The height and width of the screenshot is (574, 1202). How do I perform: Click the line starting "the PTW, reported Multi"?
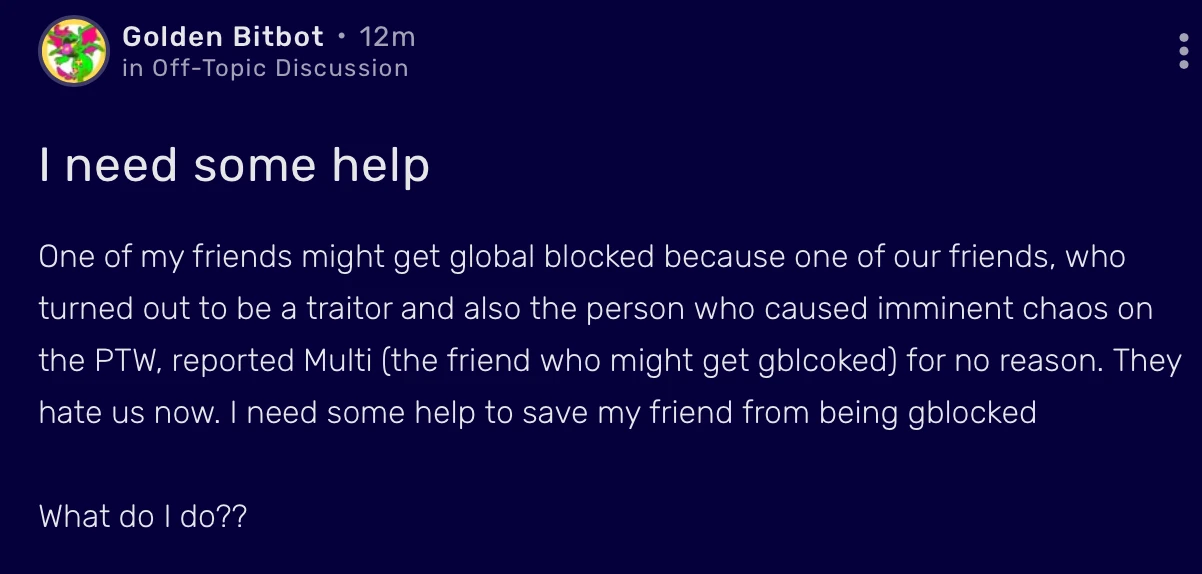click(x=610, y=360)
